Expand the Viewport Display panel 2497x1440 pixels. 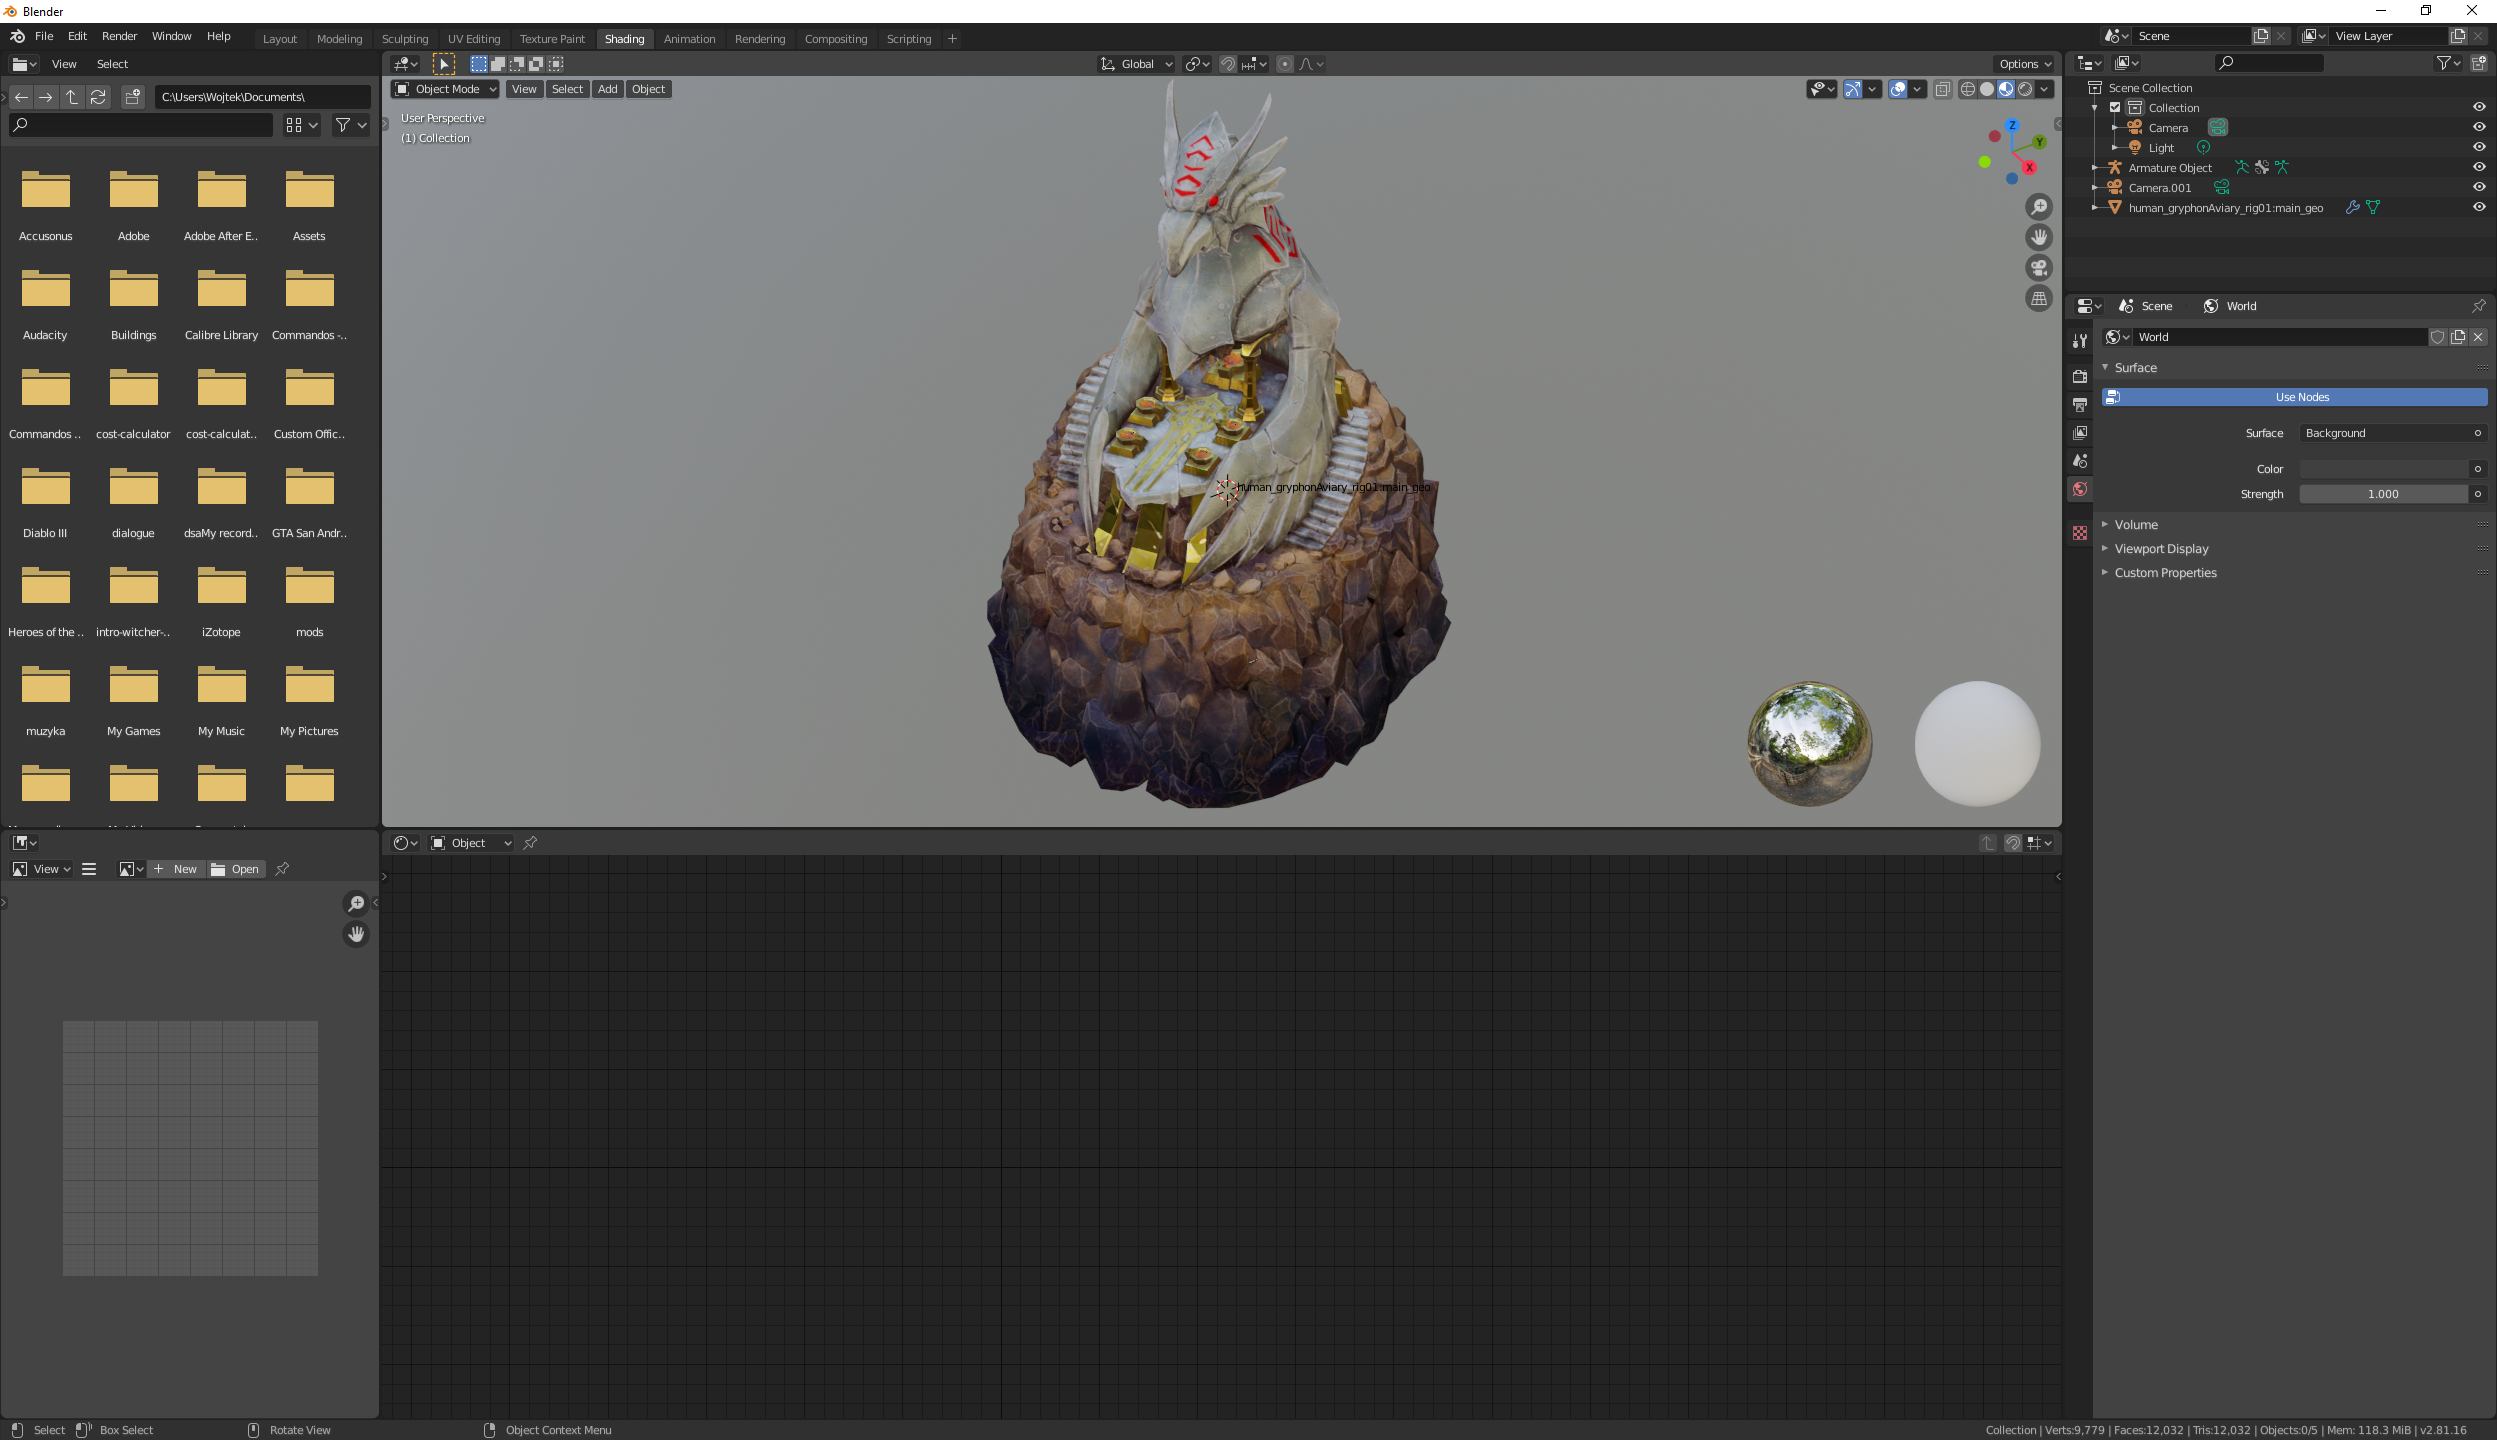click(2160, 549)
